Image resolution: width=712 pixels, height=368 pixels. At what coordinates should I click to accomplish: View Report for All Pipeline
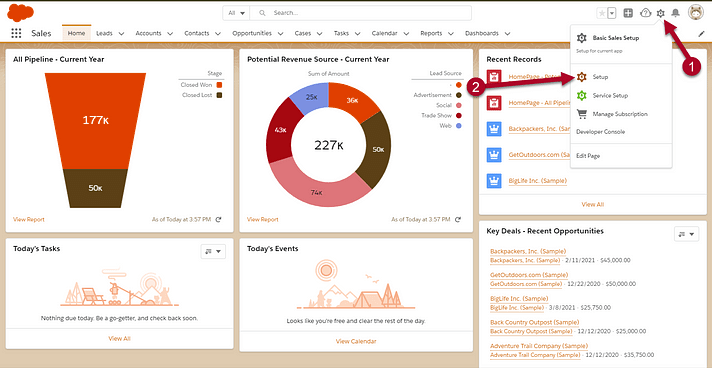click(x=29, y=219)
